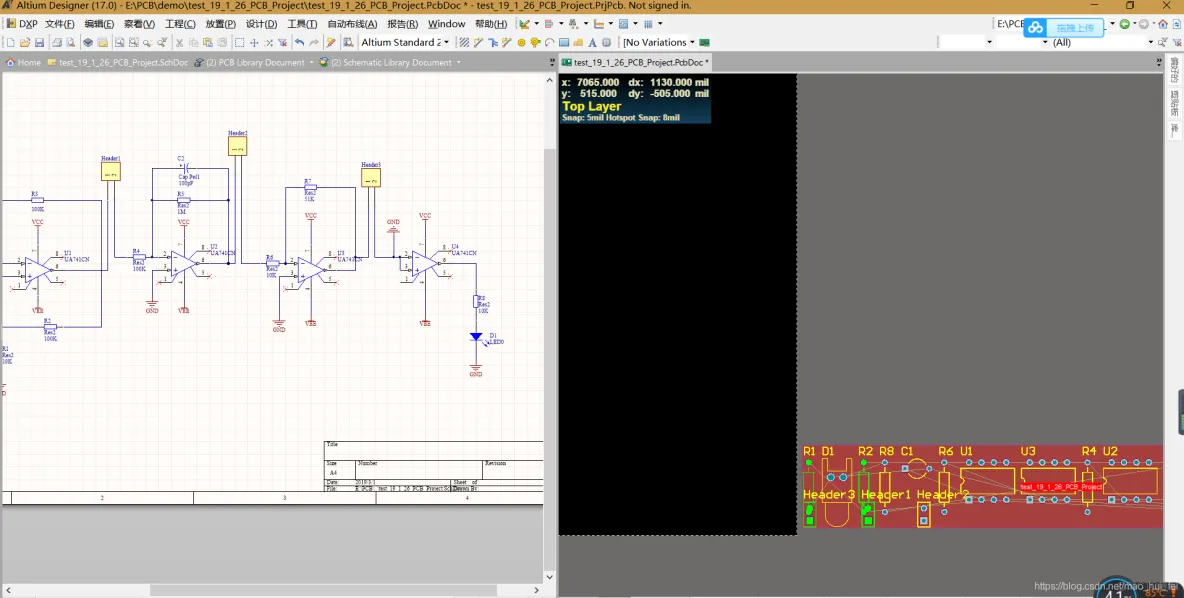1184x598 pixels.
Task: Open the 设计(D) menu
Action: point(261,23)
